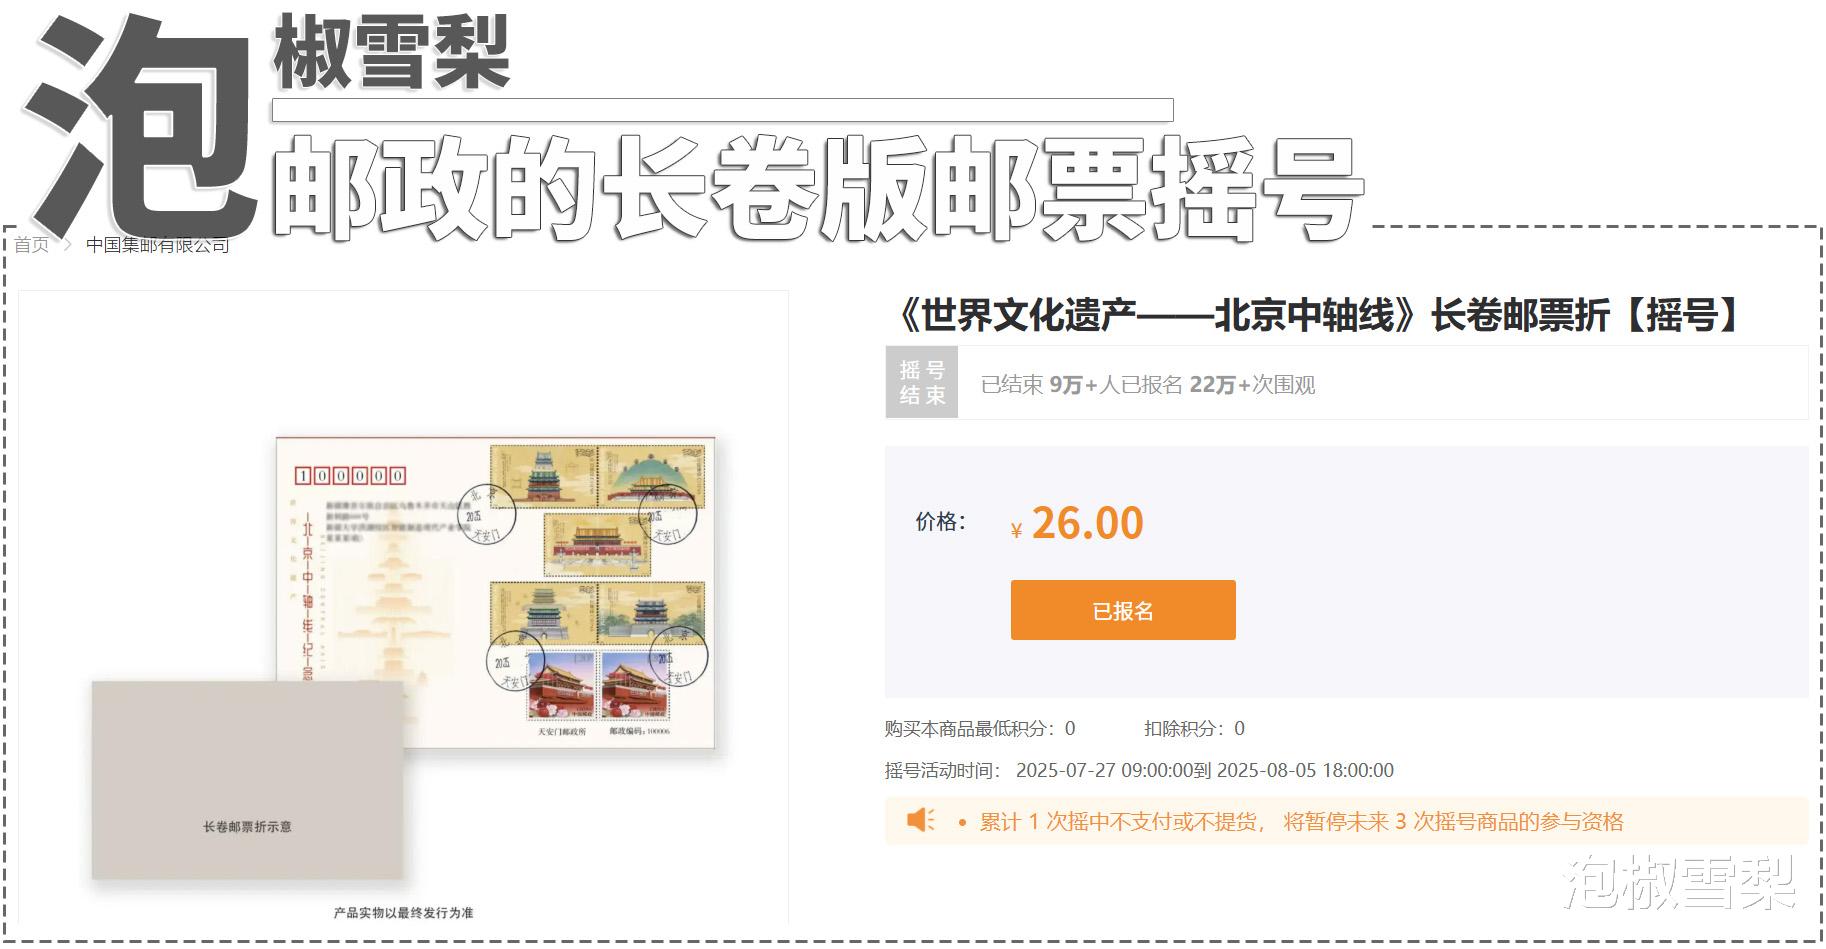Image resolution: width=1826 pixels, height=949 pixels.
Task: Click the 扣除积分 value
Action: [x=1240, y=729]
